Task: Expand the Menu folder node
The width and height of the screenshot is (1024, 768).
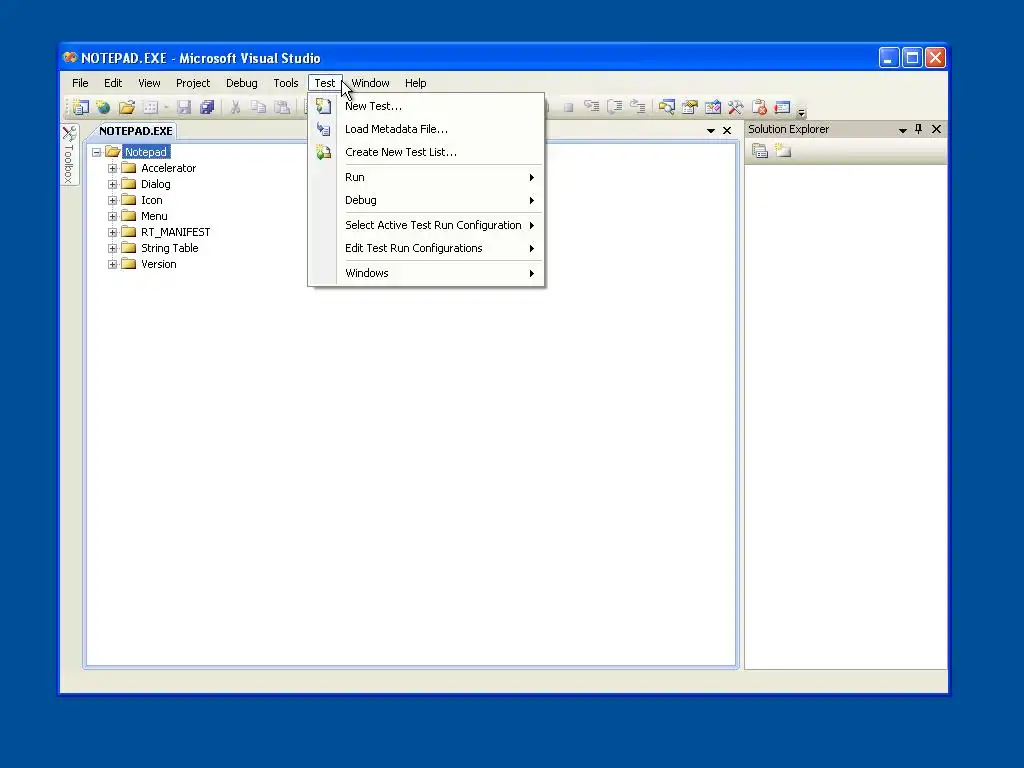Action: click(112, 216)
